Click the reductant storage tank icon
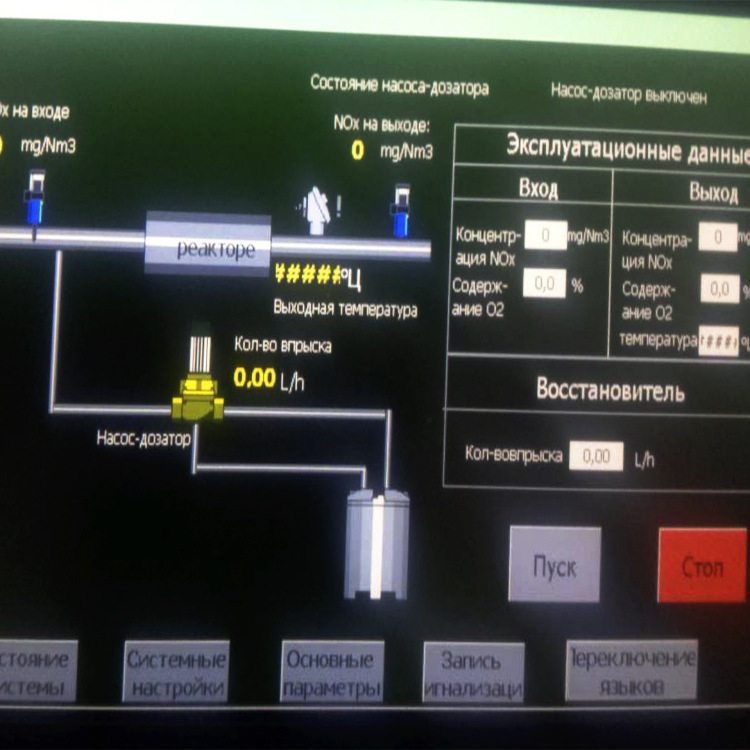Screen dimensions: 750x750 (x=377, y=541)
